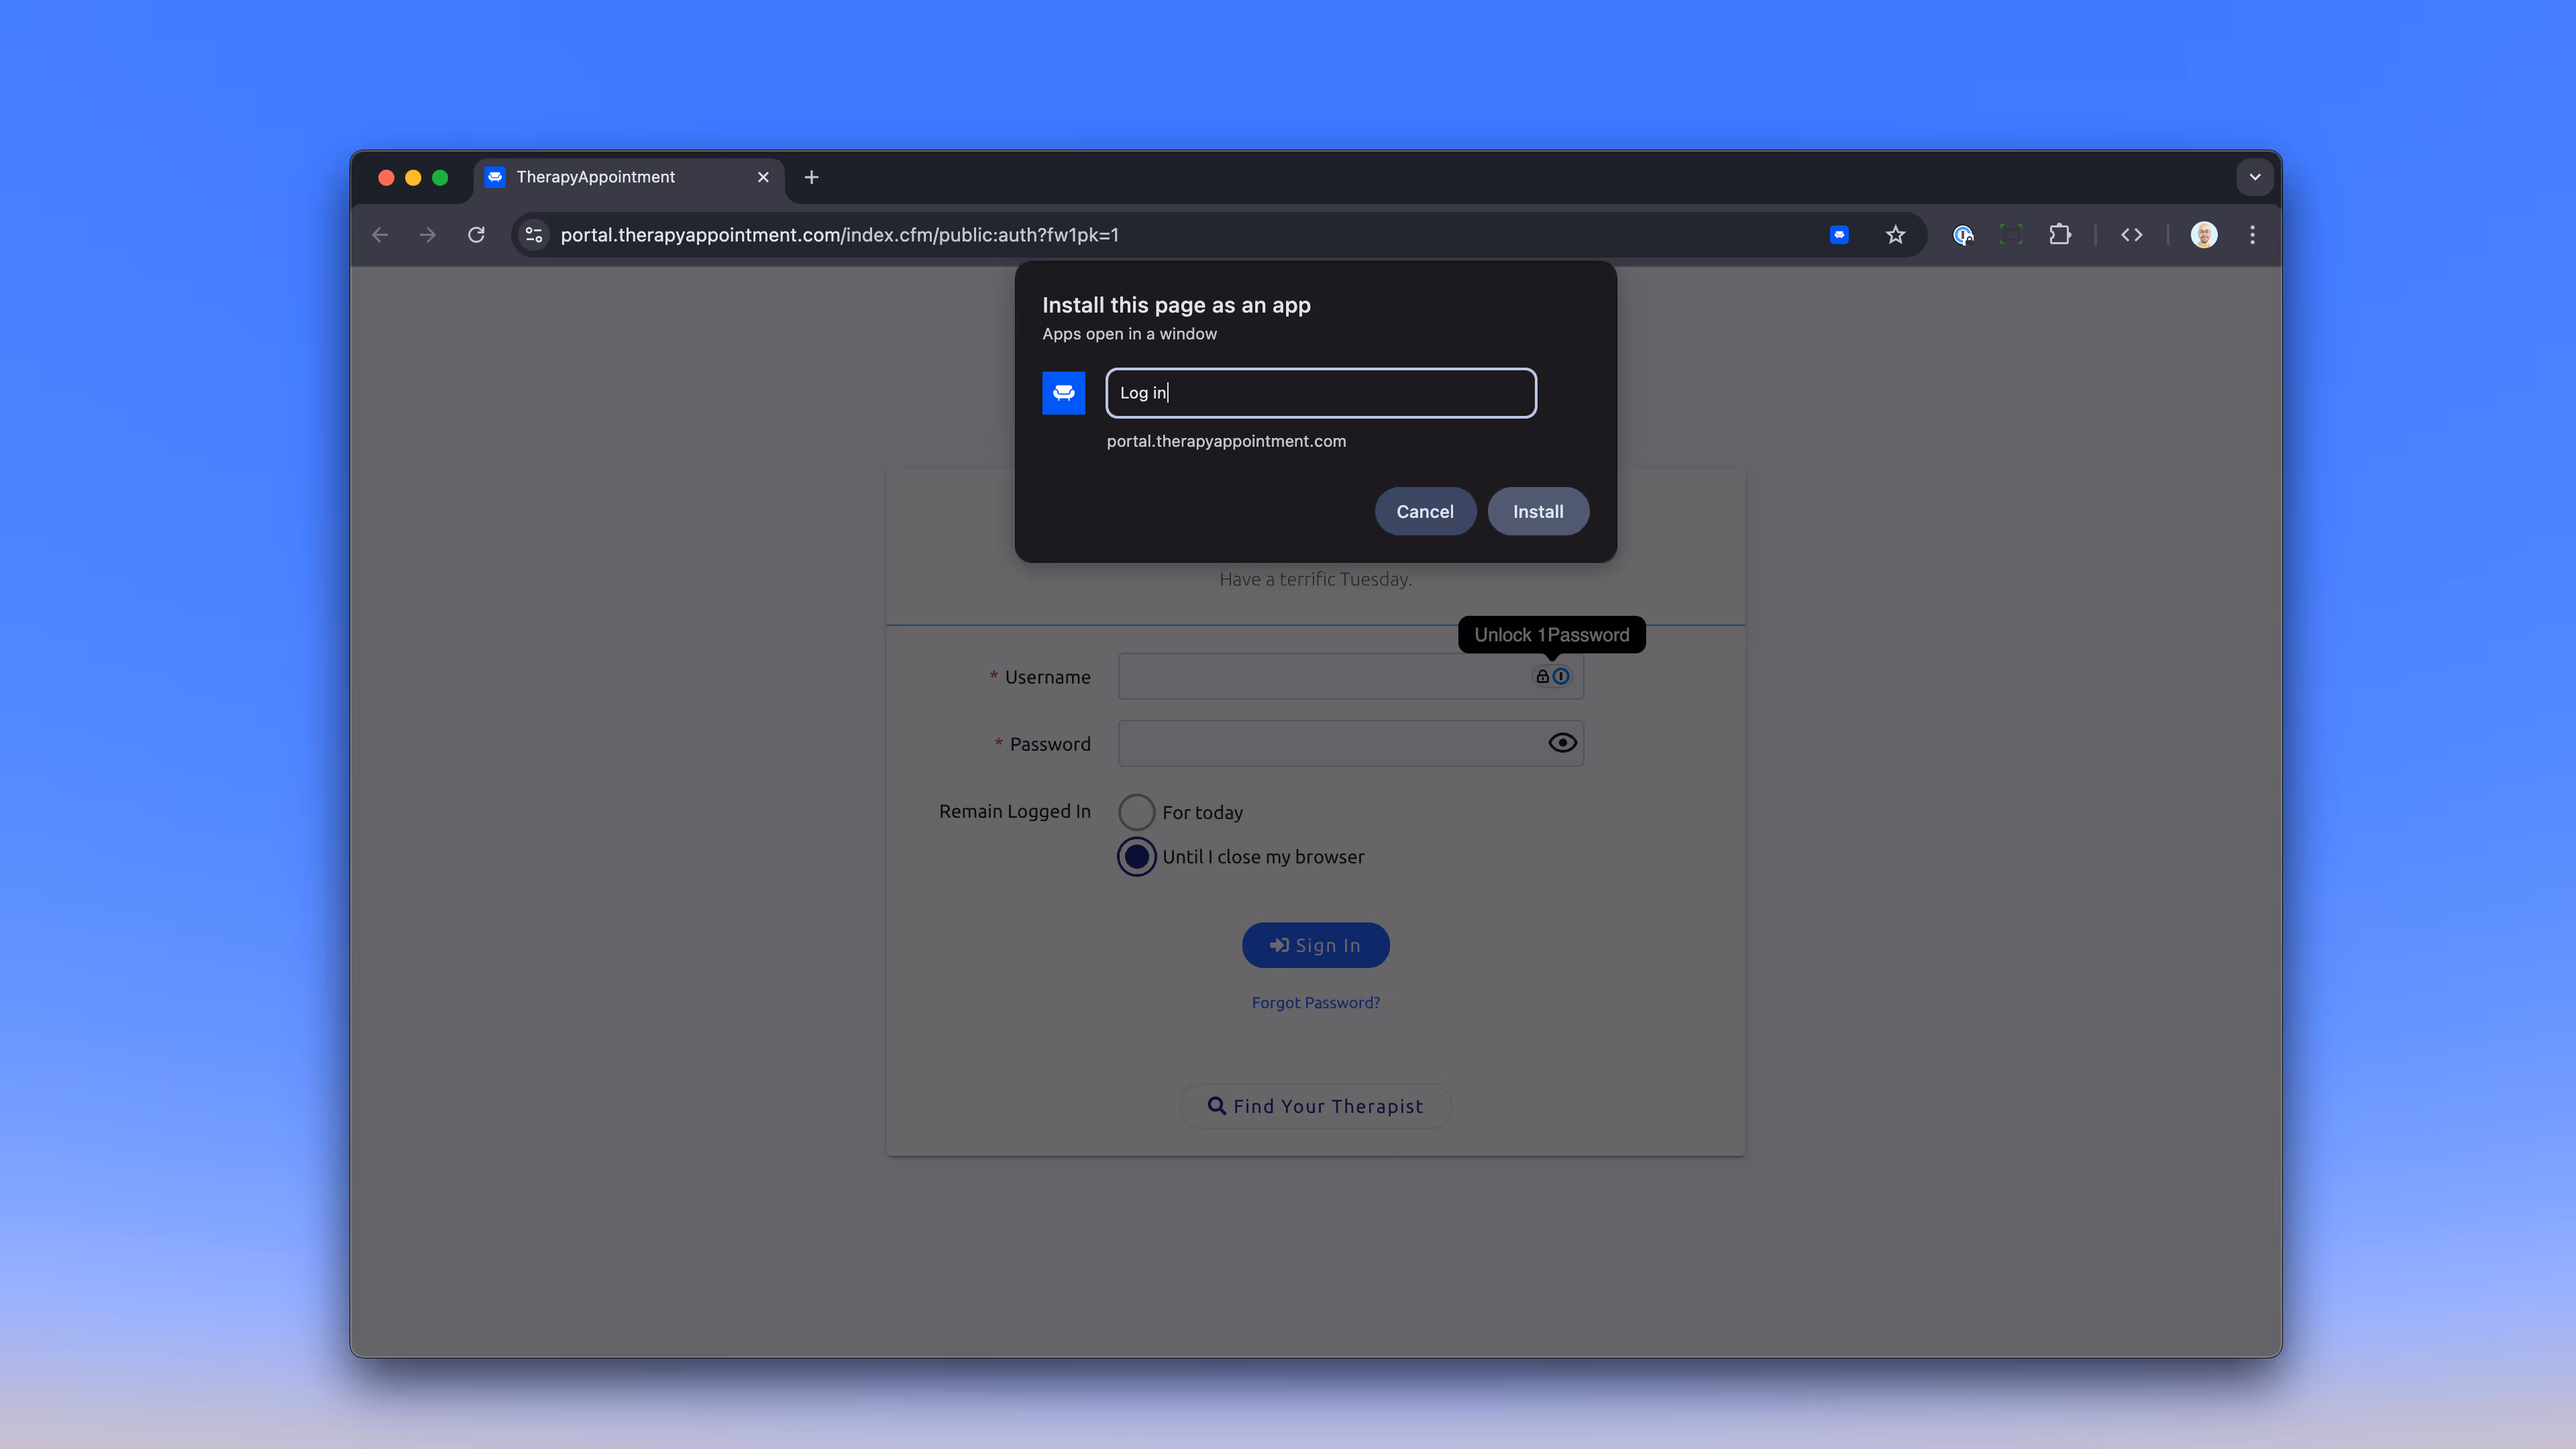Click the app name field containing Log in

(1321, 393)
